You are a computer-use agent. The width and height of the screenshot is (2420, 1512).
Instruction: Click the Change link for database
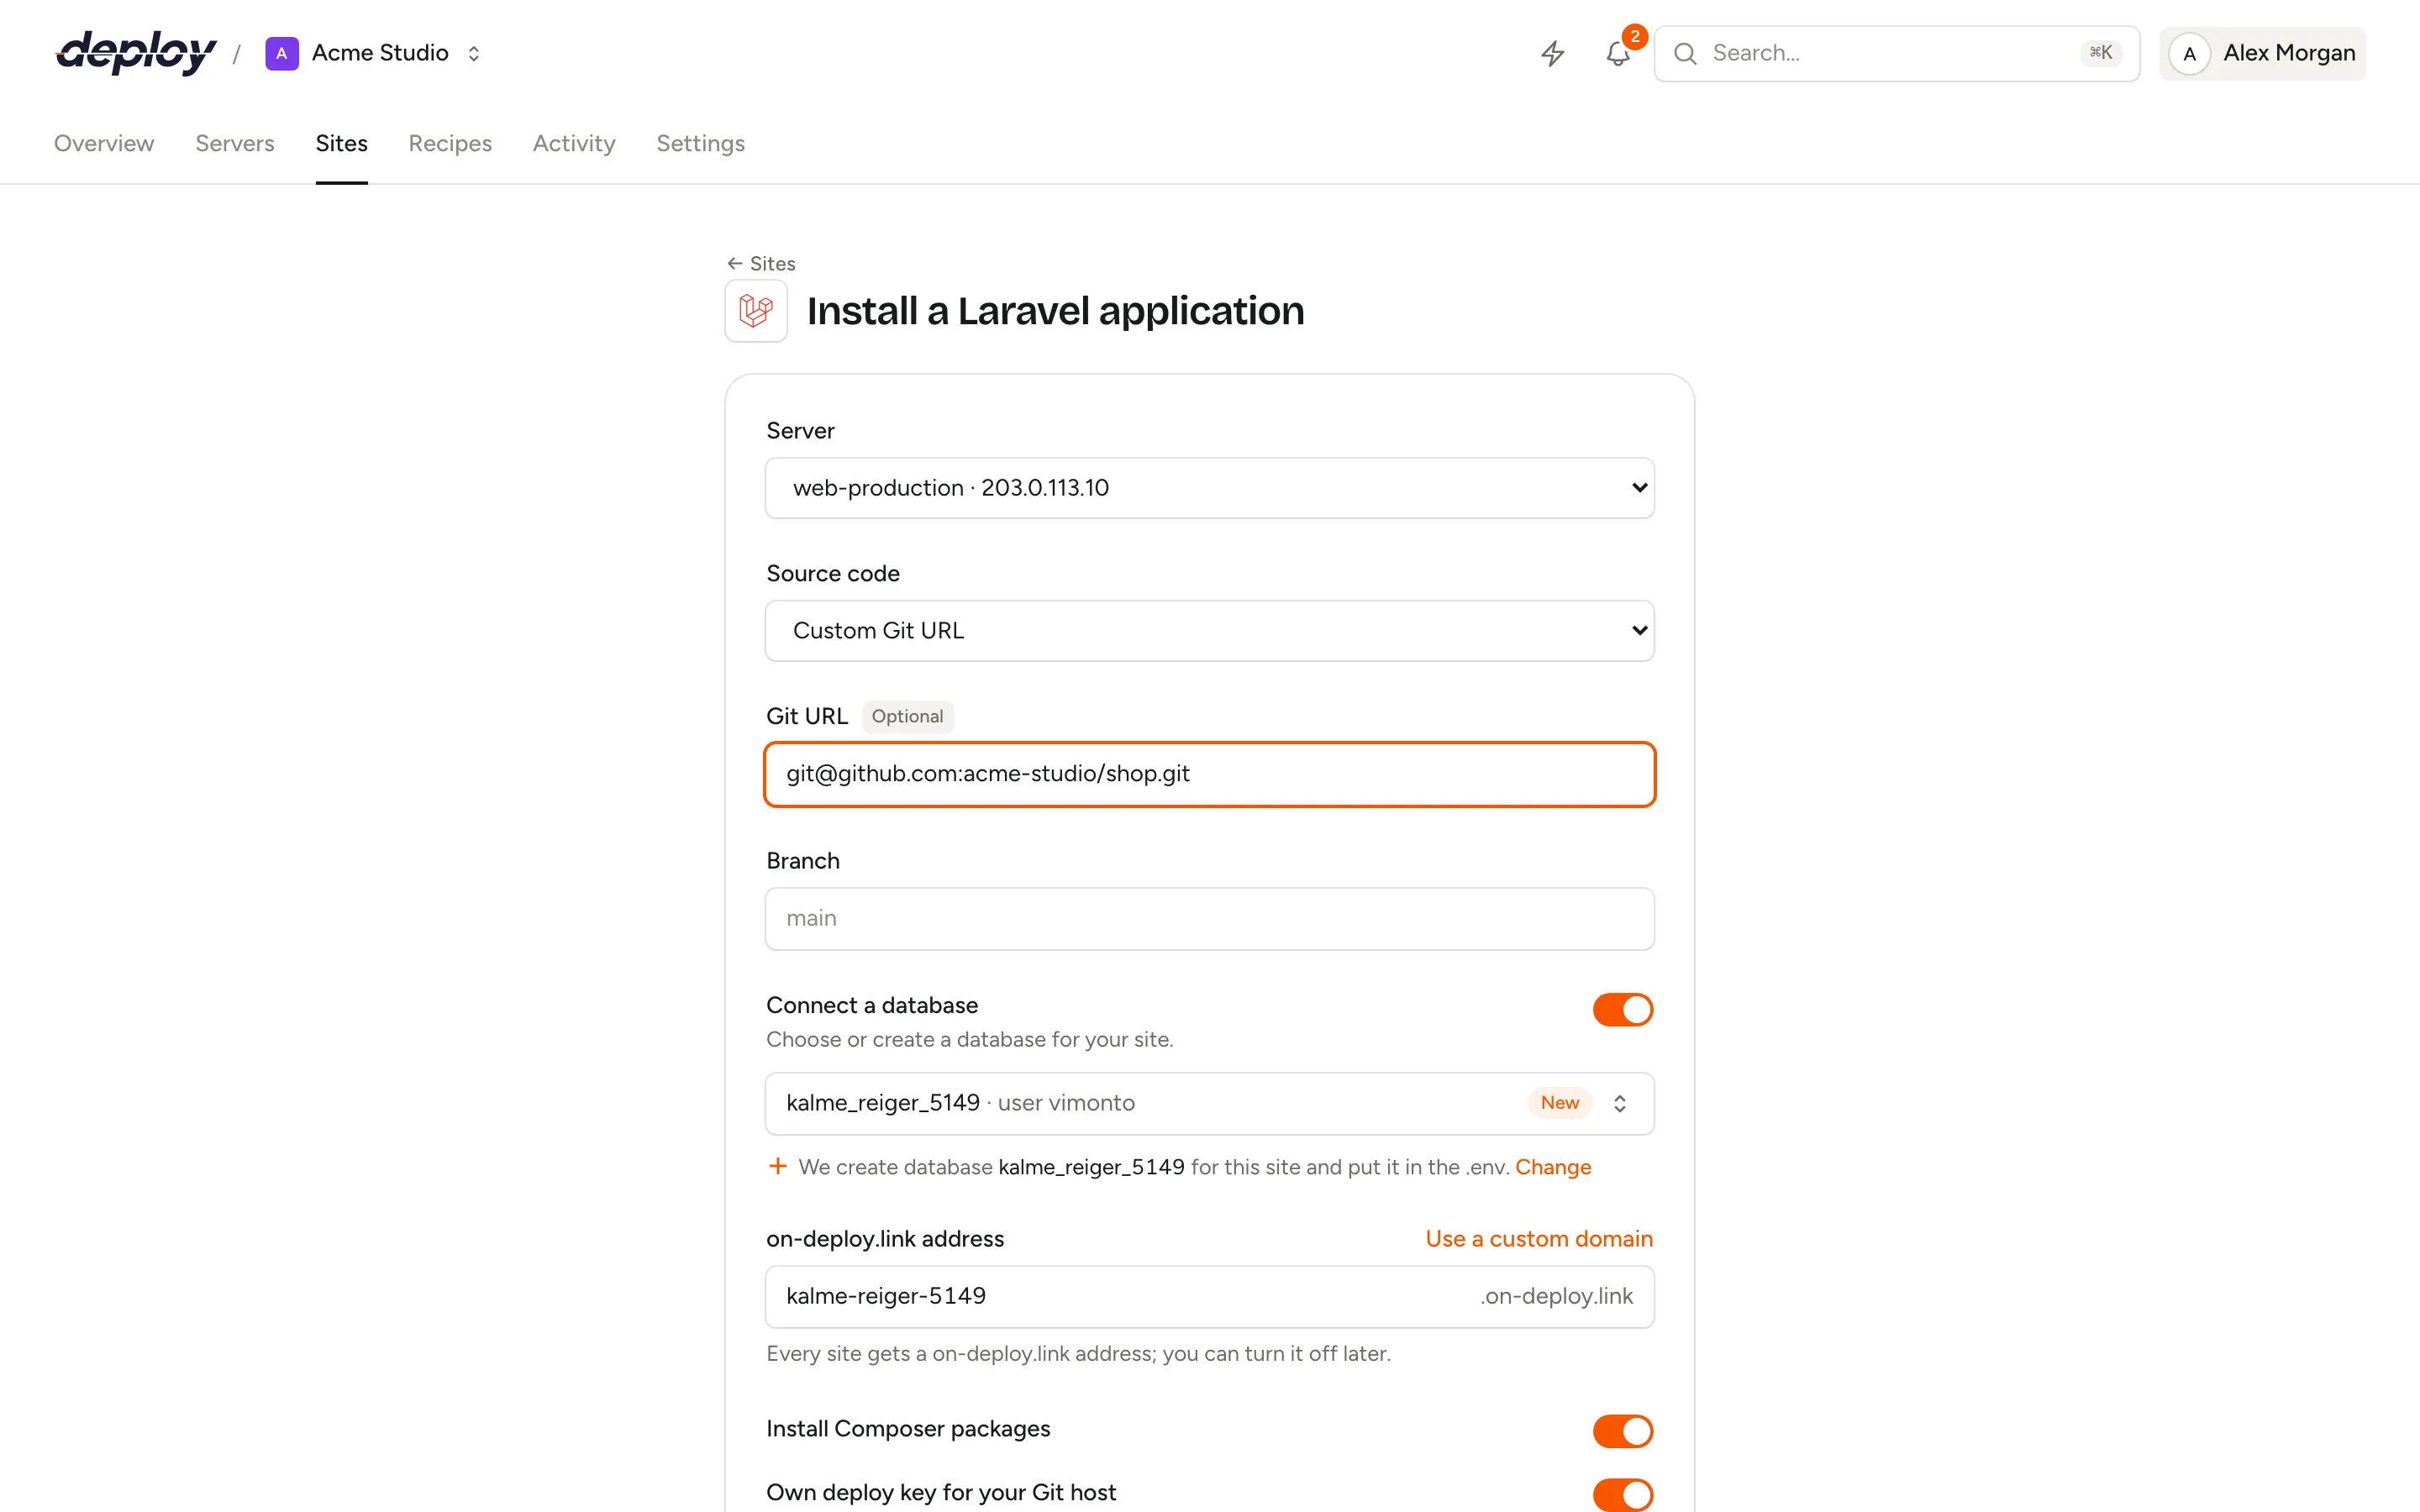click(x=1552, y=1167)
